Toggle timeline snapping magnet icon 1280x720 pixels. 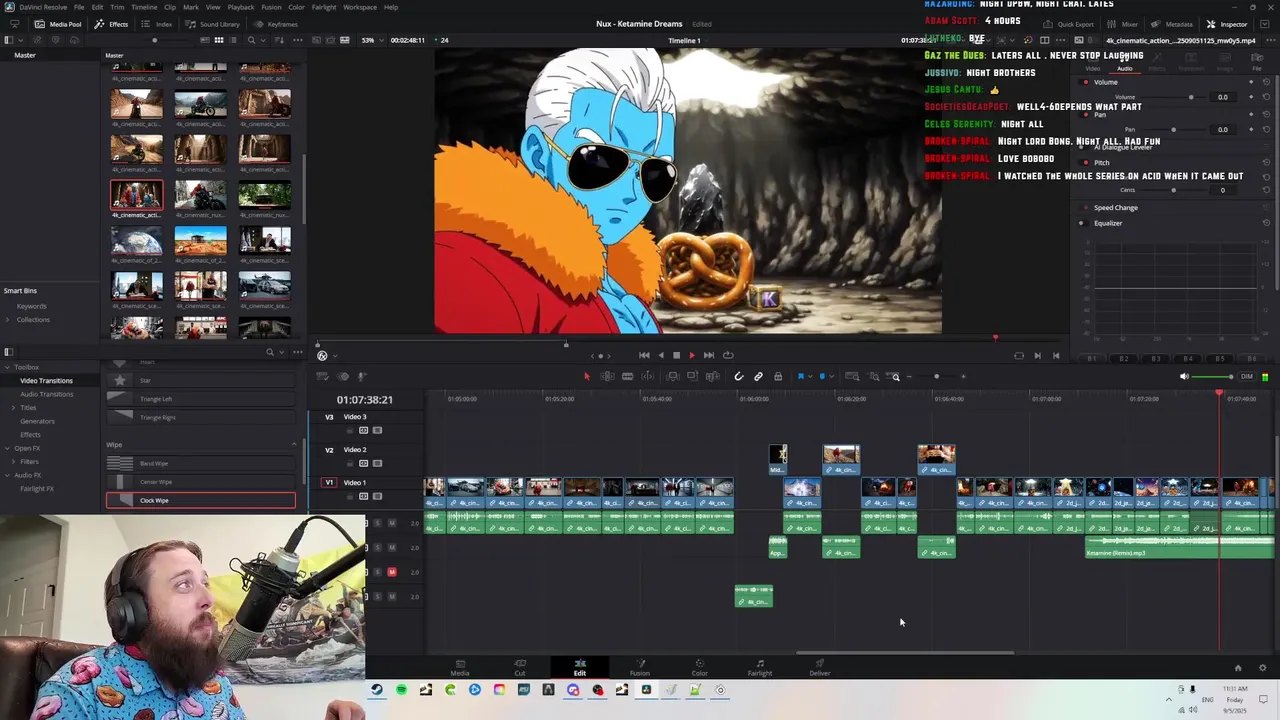738,377
